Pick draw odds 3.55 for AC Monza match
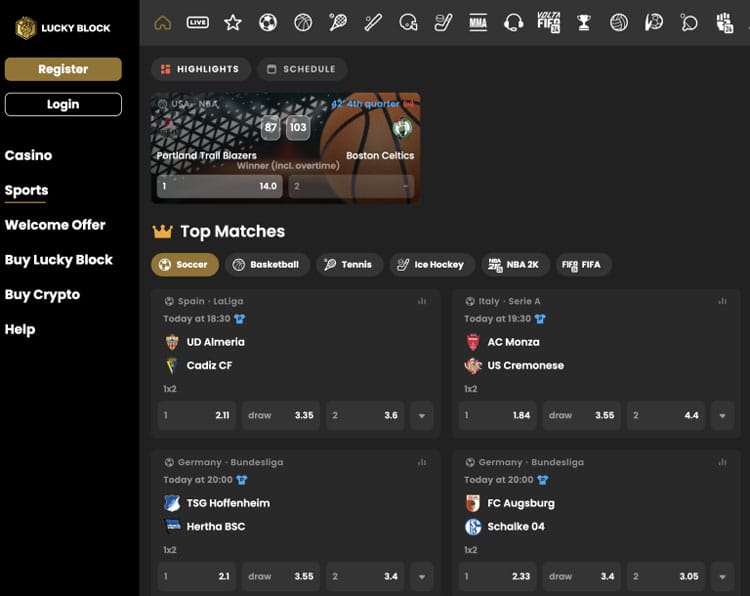Image resolution: width=750 pixels, height=596 pixels. coord(582,415)
